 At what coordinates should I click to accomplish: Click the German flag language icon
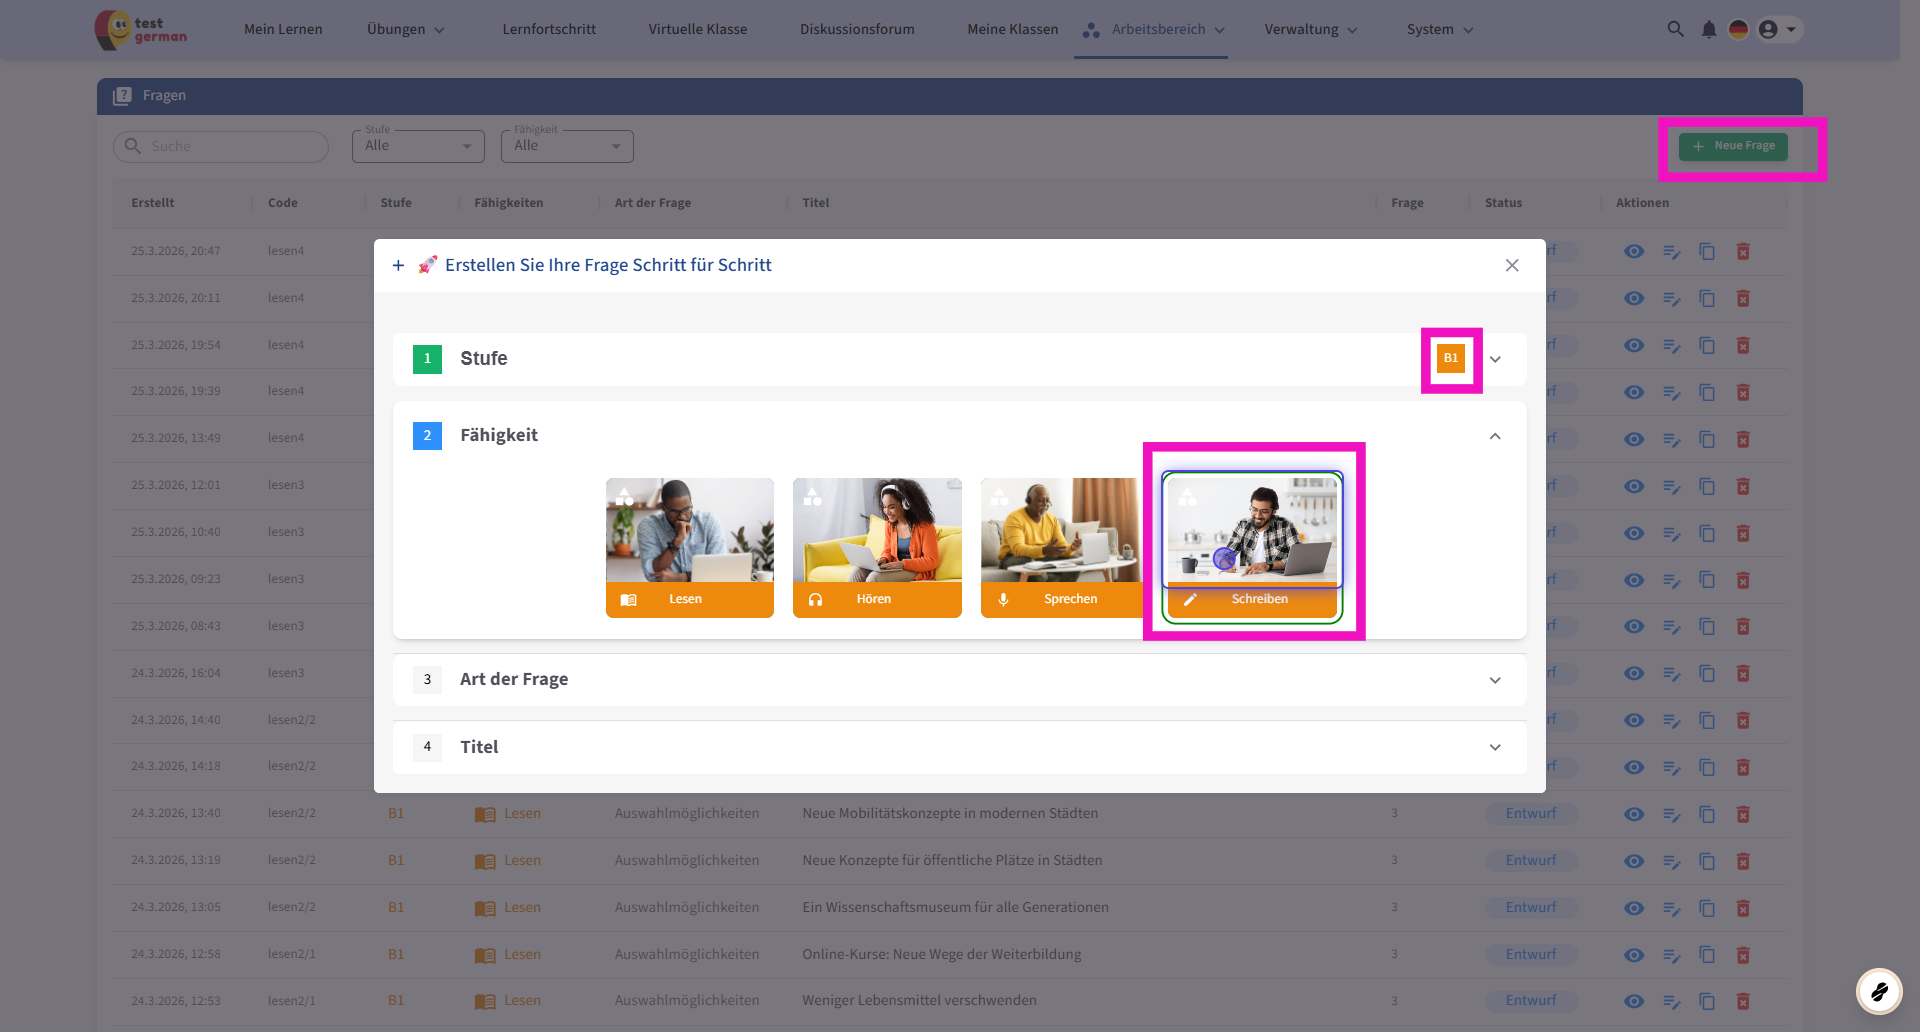[x=1739, y=29]
